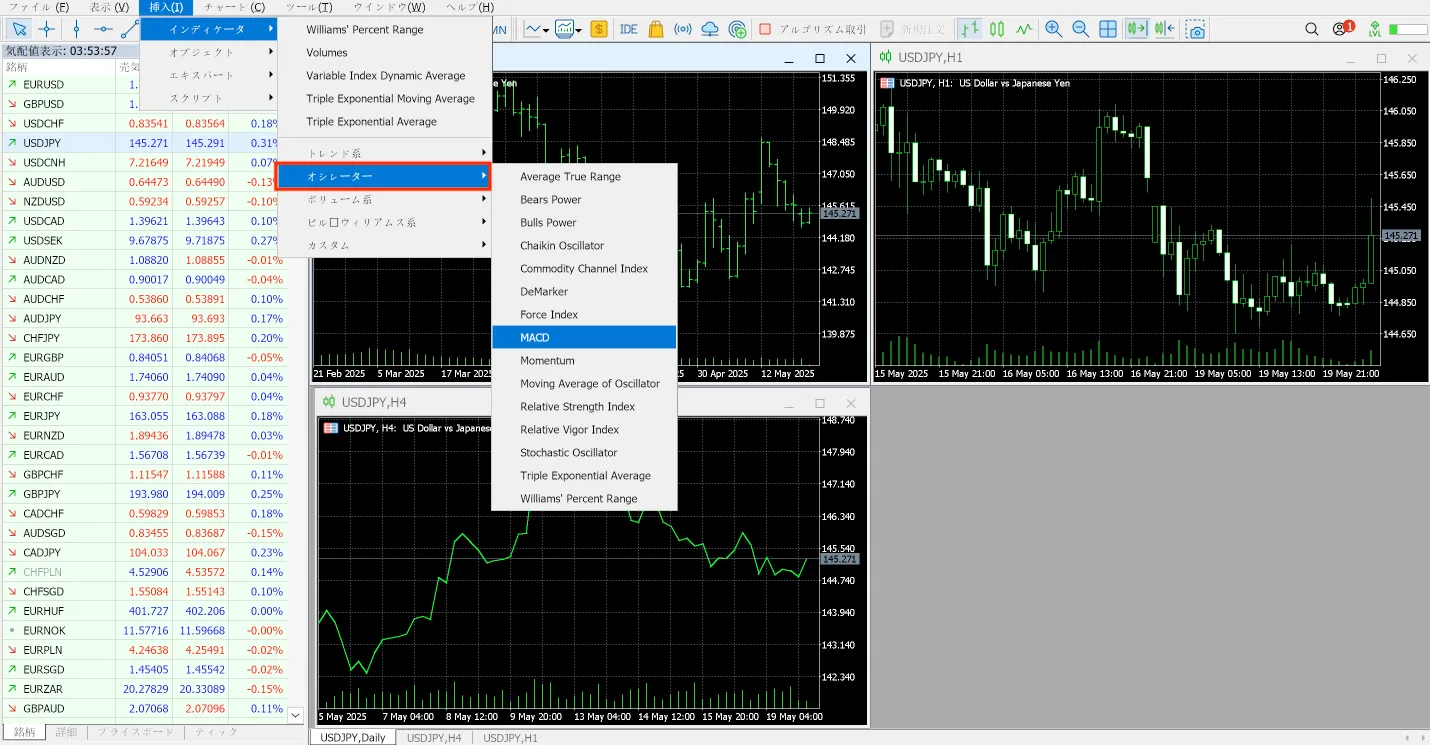Open the プライスボード tab
Screen dimensions: 1430x745
[135, 732]
